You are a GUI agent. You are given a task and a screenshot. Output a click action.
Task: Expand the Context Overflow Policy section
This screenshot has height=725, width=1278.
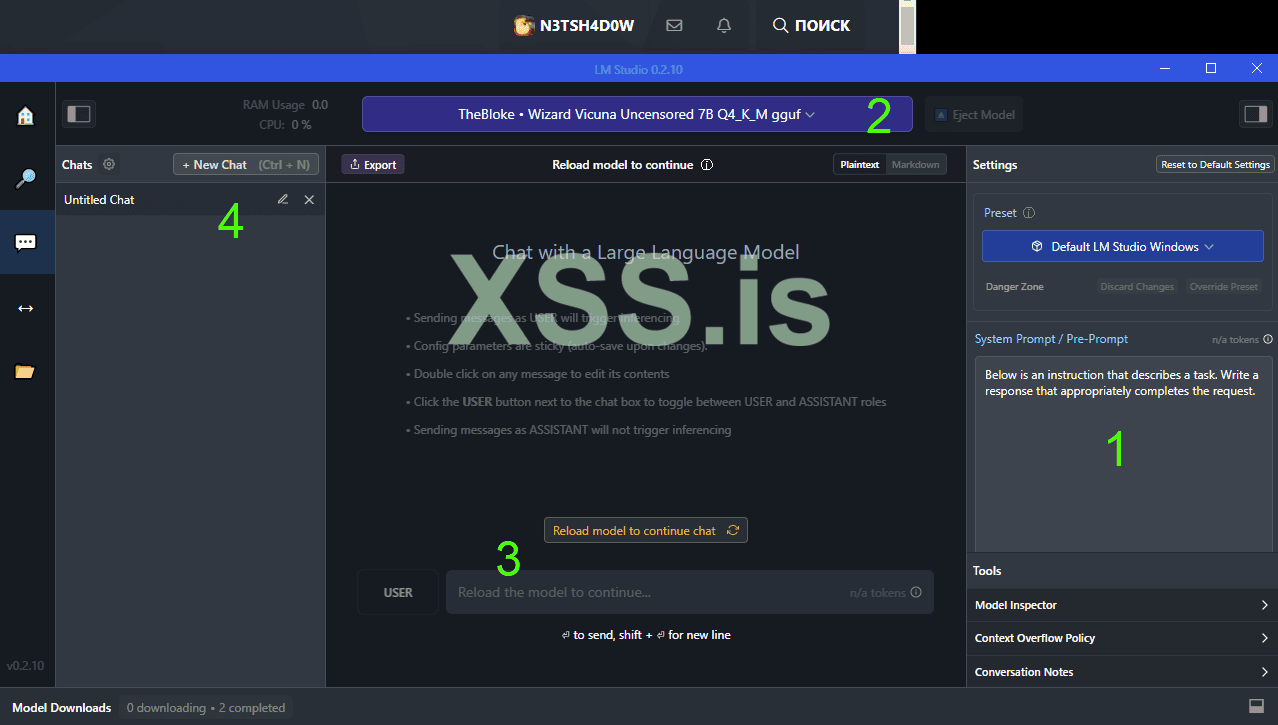tap(1122, 638)
